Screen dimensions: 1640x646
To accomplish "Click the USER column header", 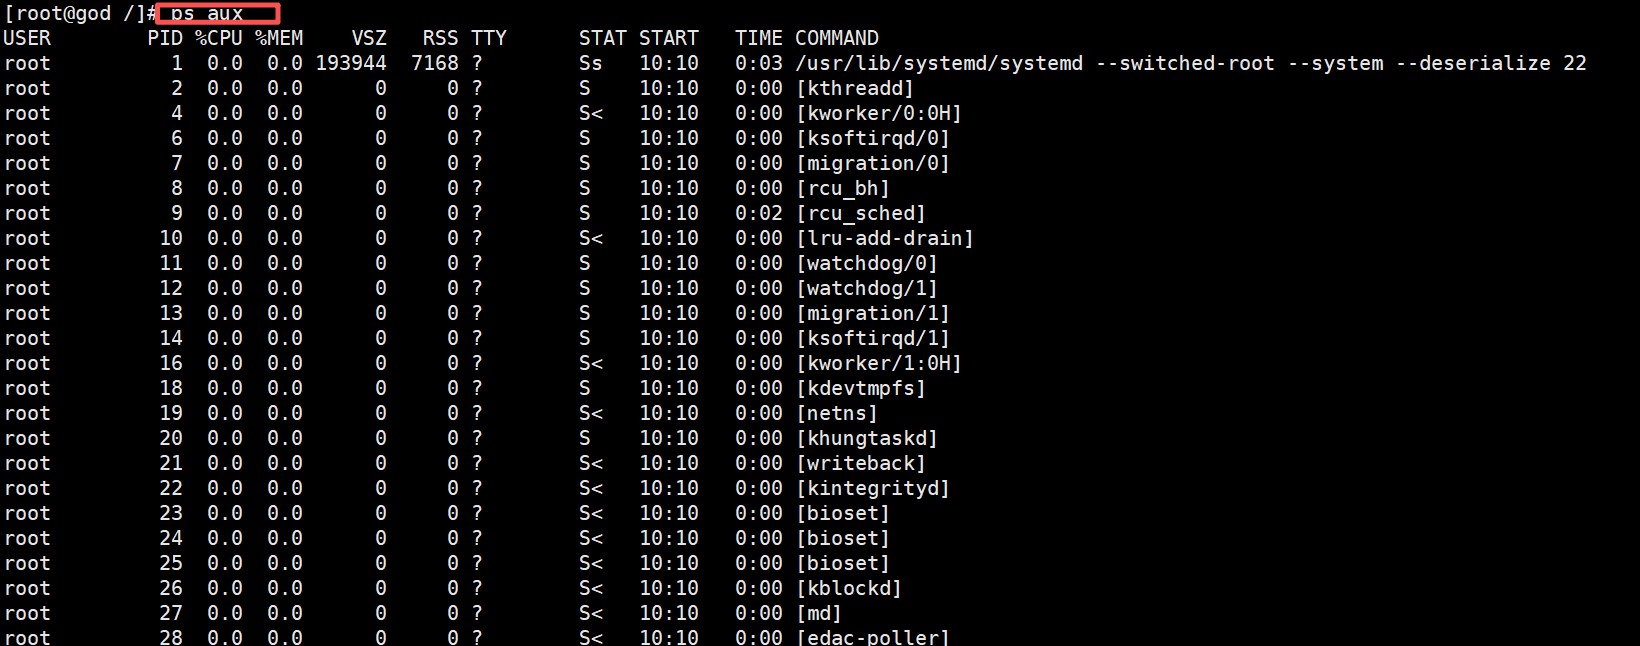I will pos(27,38).
